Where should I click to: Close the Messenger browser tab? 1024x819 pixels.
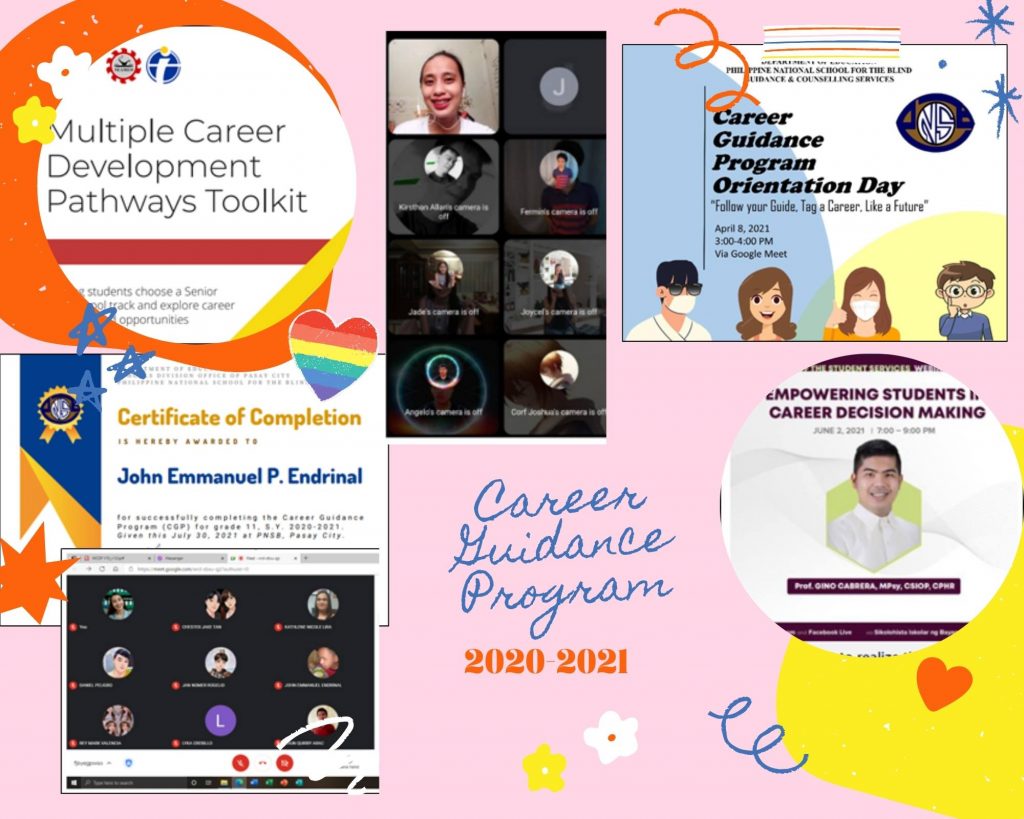(x=222, y=558)
